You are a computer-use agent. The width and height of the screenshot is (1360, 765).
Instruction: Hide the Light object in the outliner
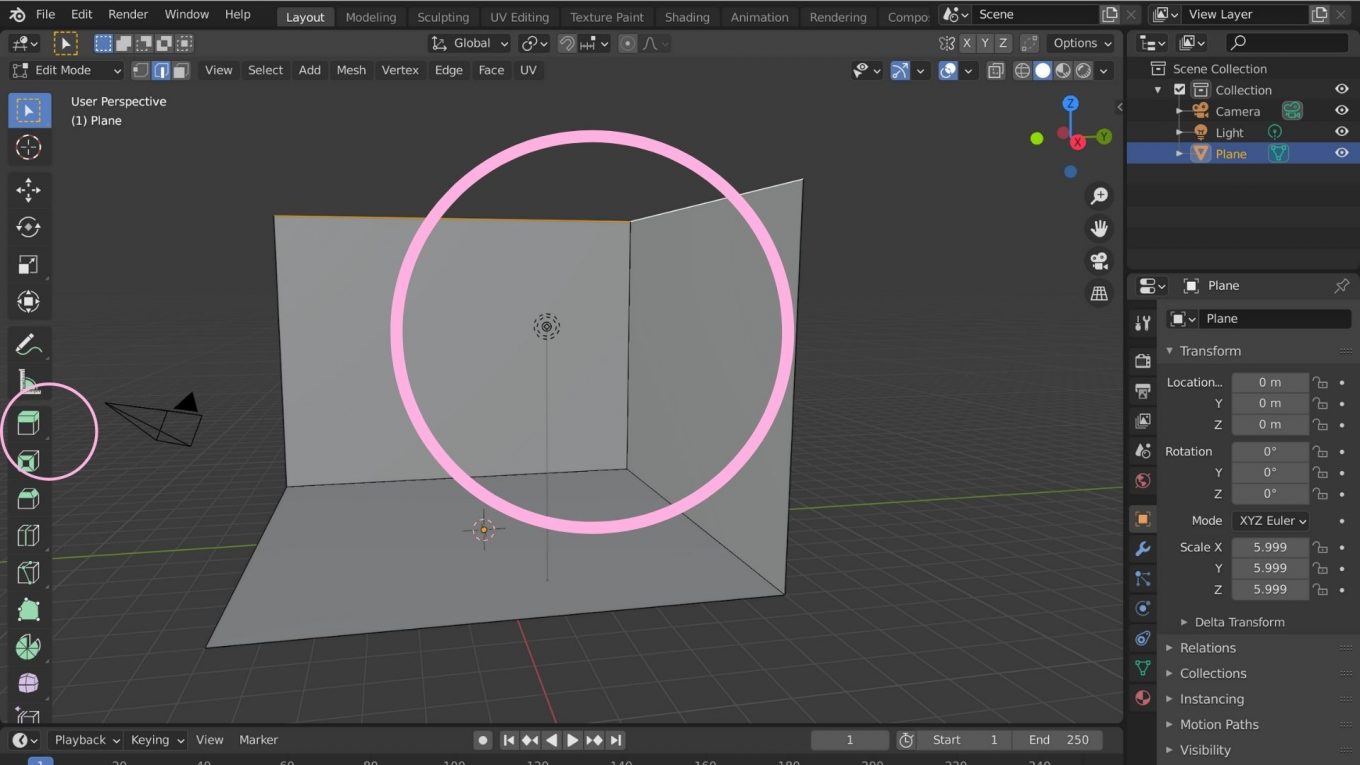click(x=1341, y=131)
